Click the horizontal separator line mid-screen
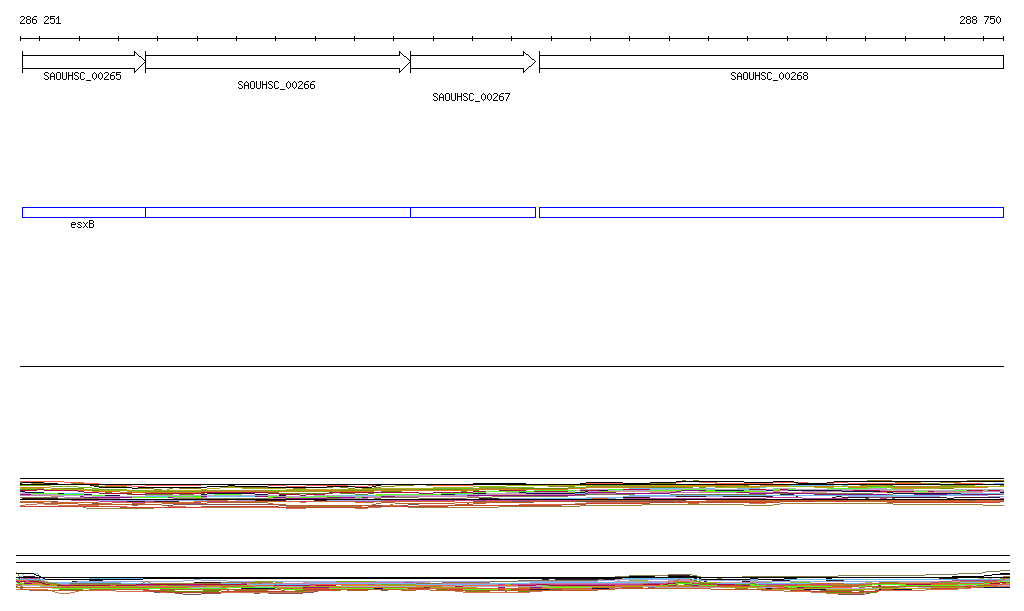1024x611 pixels. 512,366
